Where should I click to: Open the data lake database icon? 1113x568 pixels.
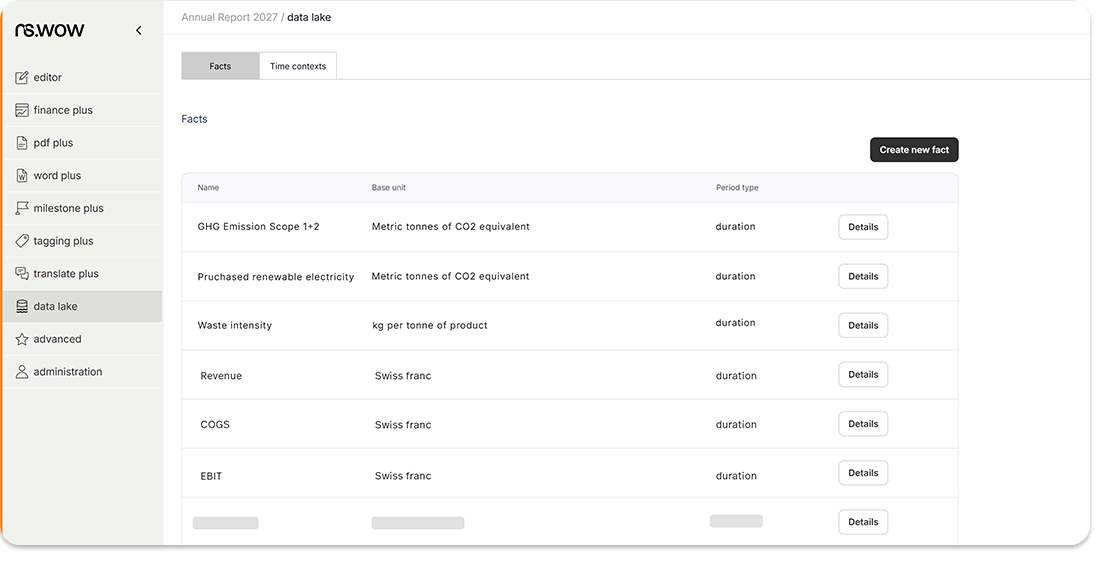coord(22,307)
